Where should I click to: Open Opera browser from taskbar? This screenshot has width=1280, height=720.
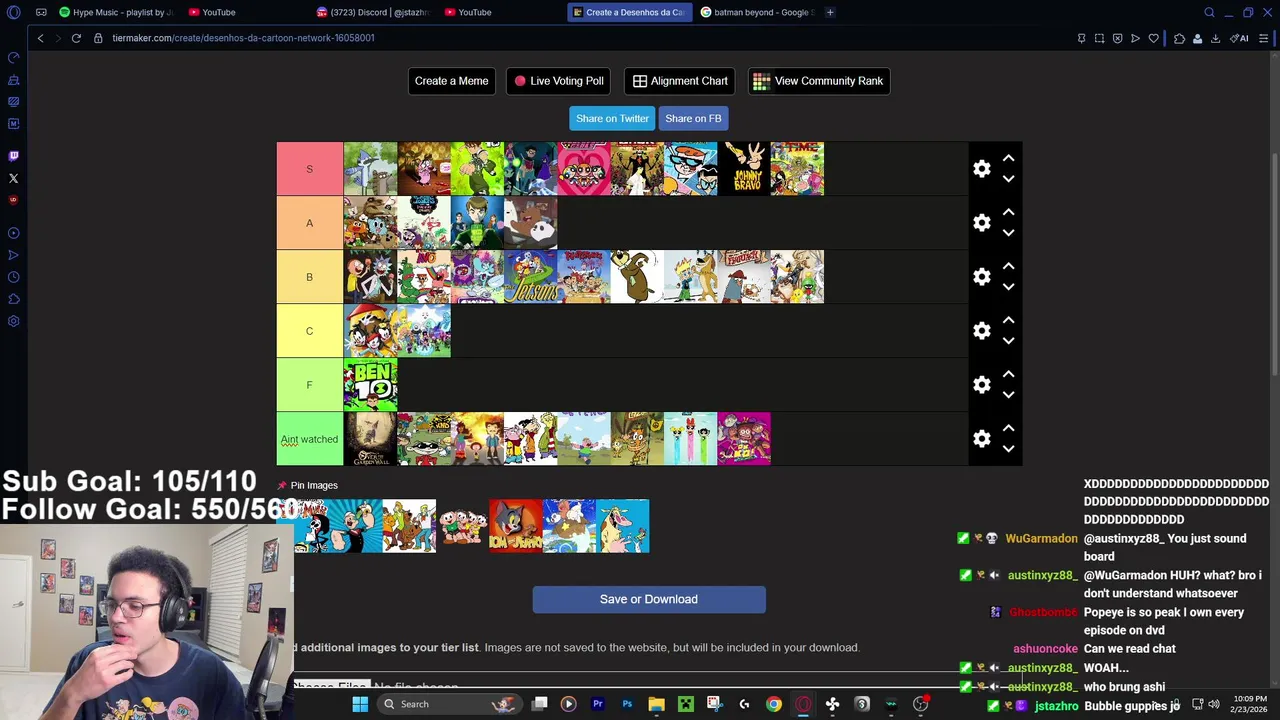tap(803, 704)
